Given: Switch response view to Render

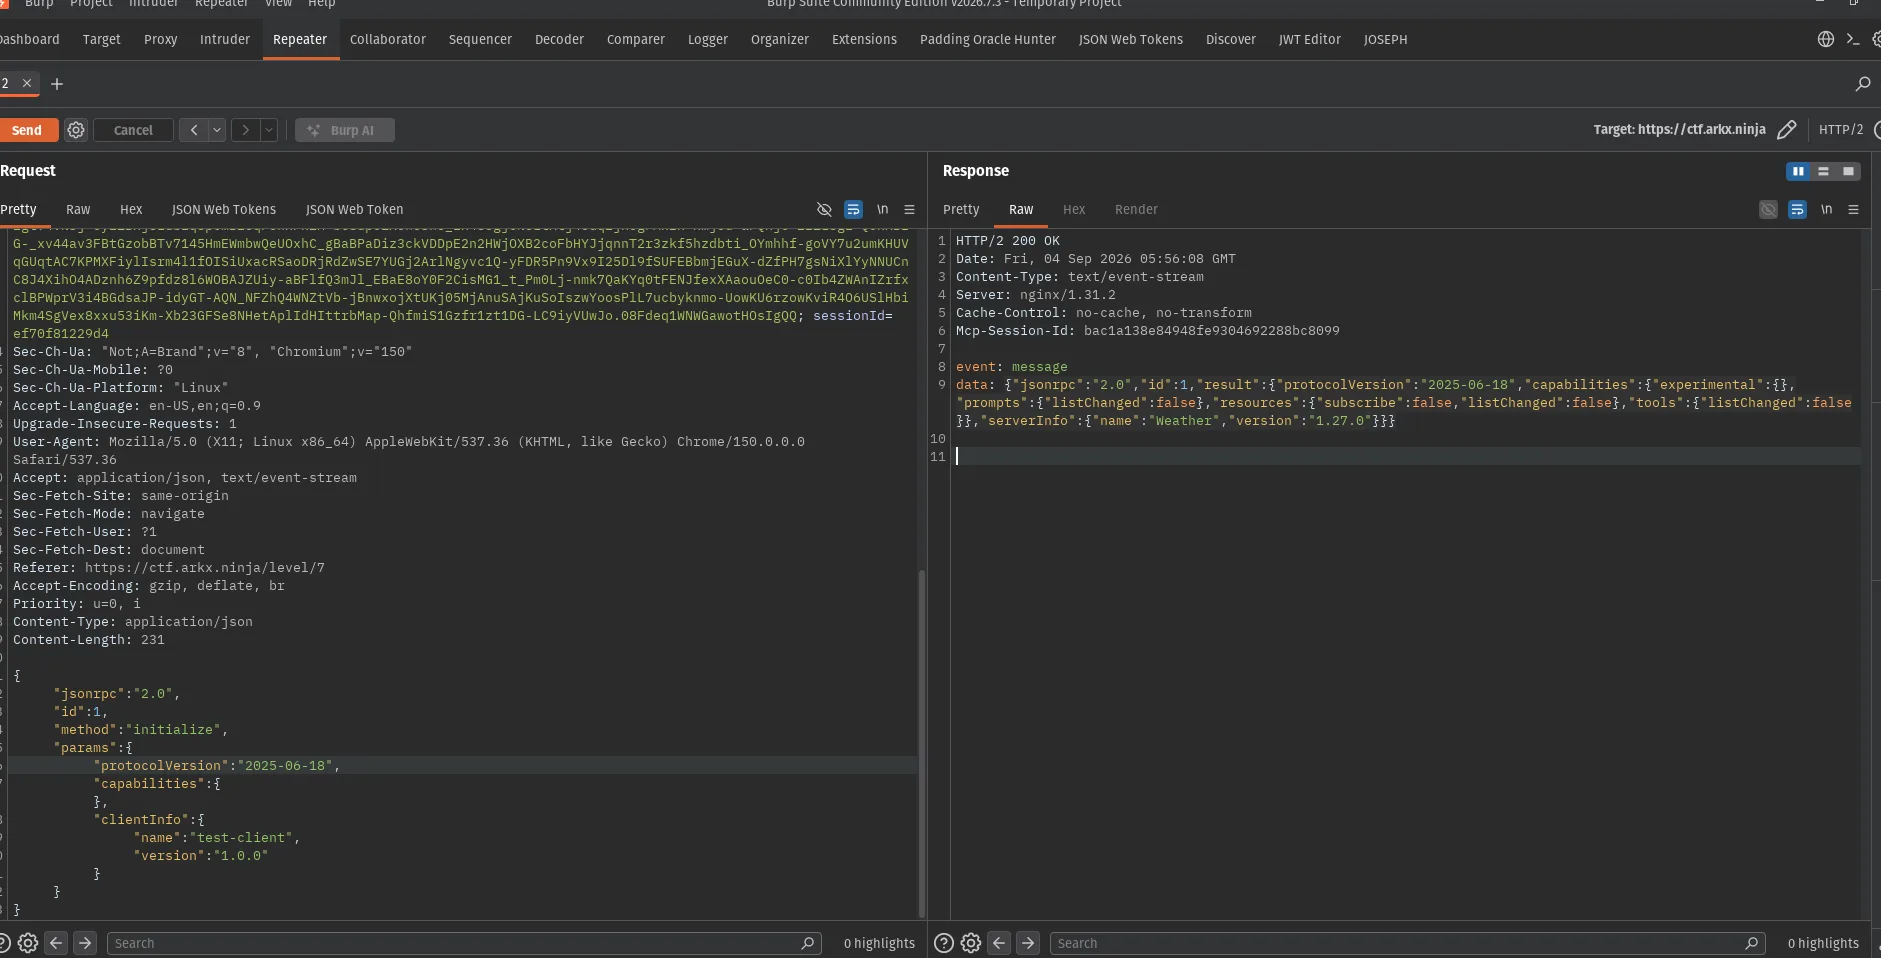Looking at the screenshot, I should coord(1136,209).
